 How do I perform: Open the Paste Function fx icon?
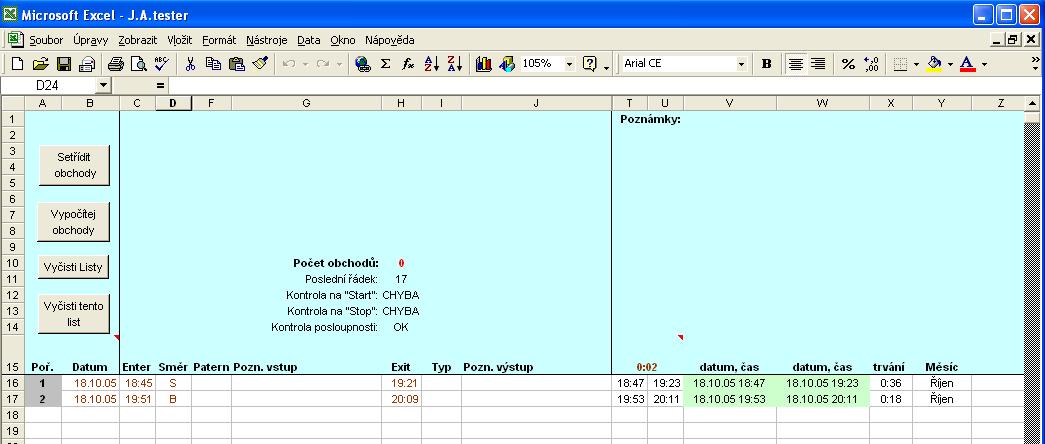click(x=408, y=64)
